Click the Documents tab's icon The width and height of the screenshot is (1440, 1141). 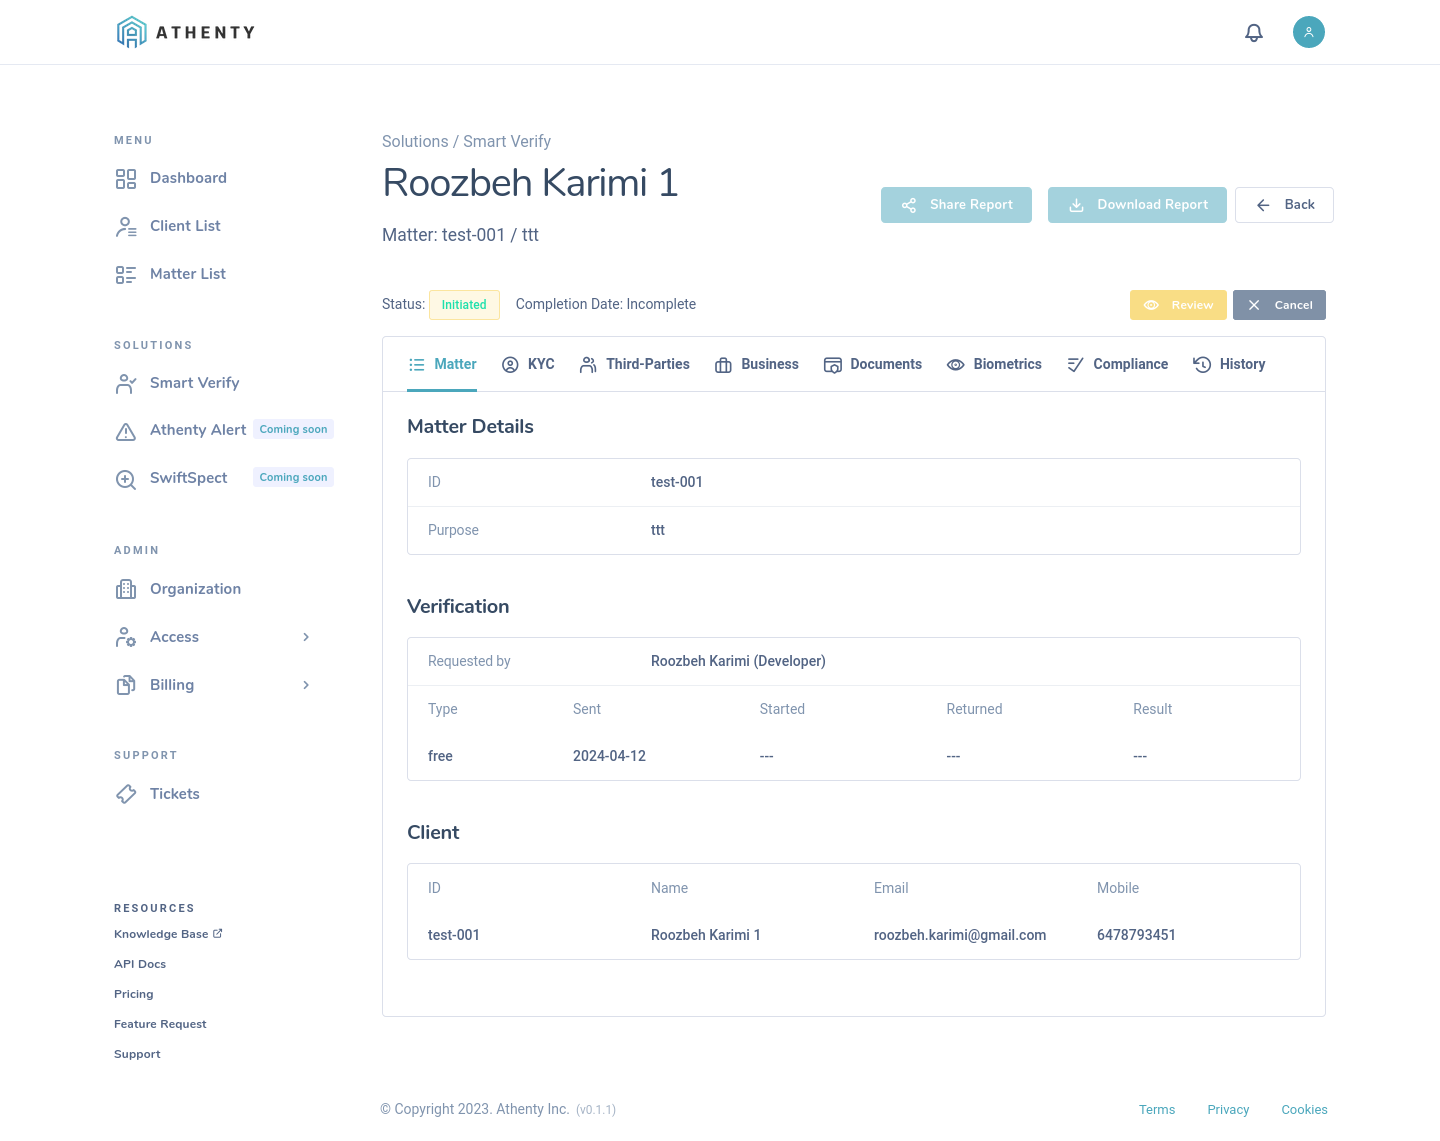click(832, 365)
